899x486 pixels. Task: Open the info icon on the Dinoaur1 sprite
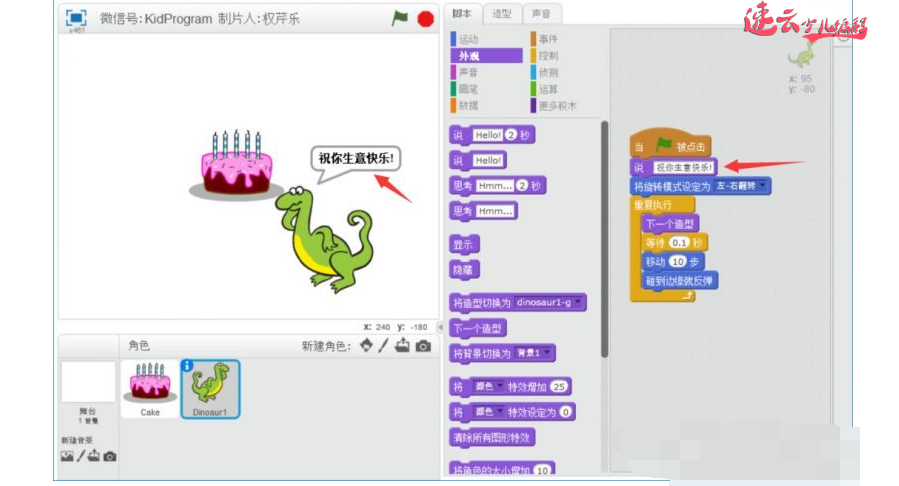click(x=187, y=365)
